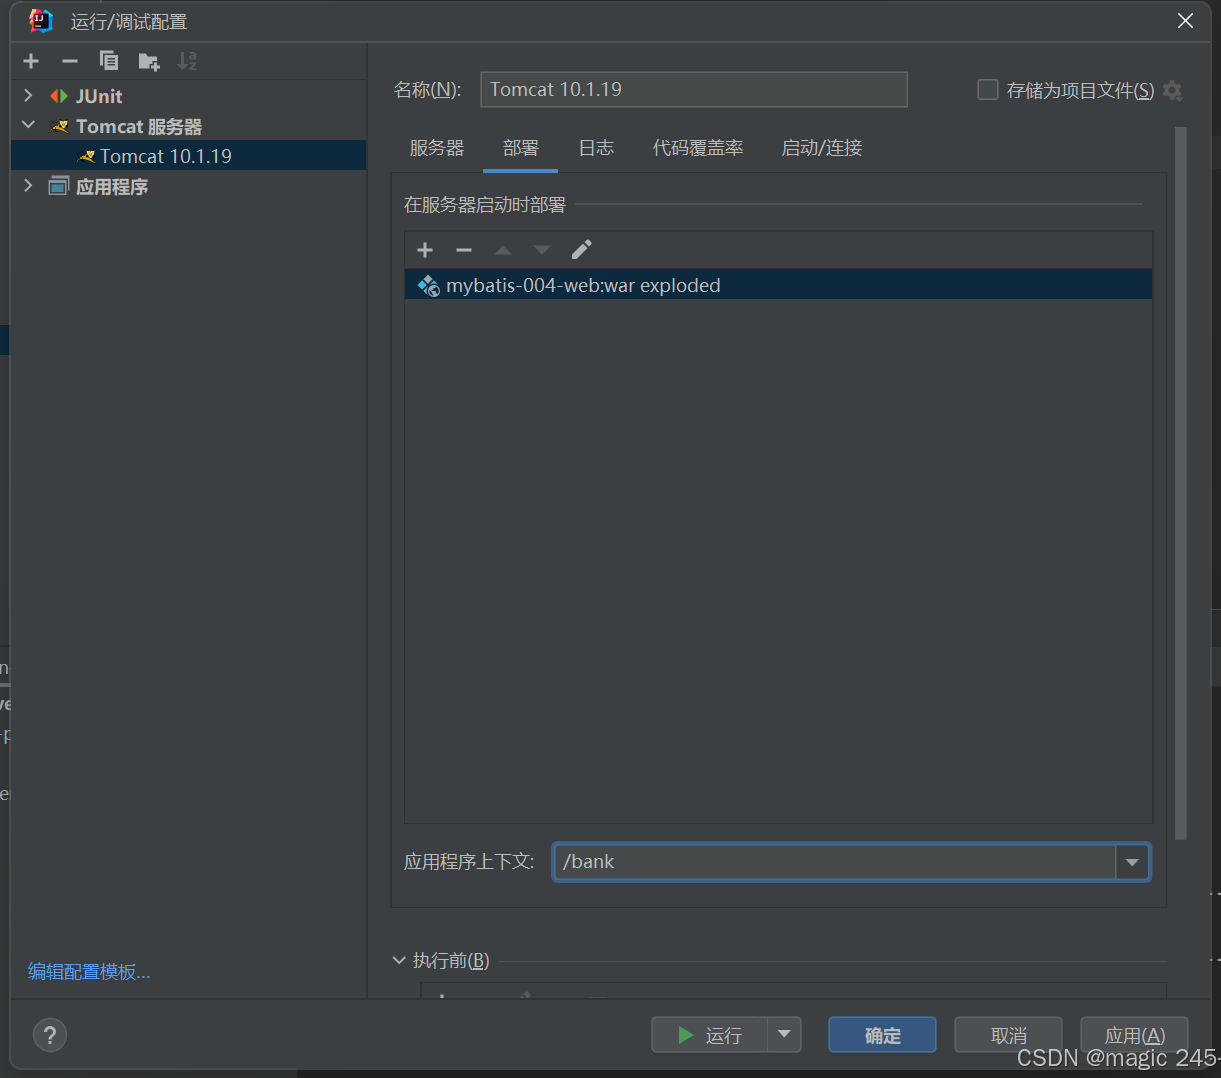
Task: Click the Tomcat icon beside Tomcat 服务器
Action: [x=60, y=126]
